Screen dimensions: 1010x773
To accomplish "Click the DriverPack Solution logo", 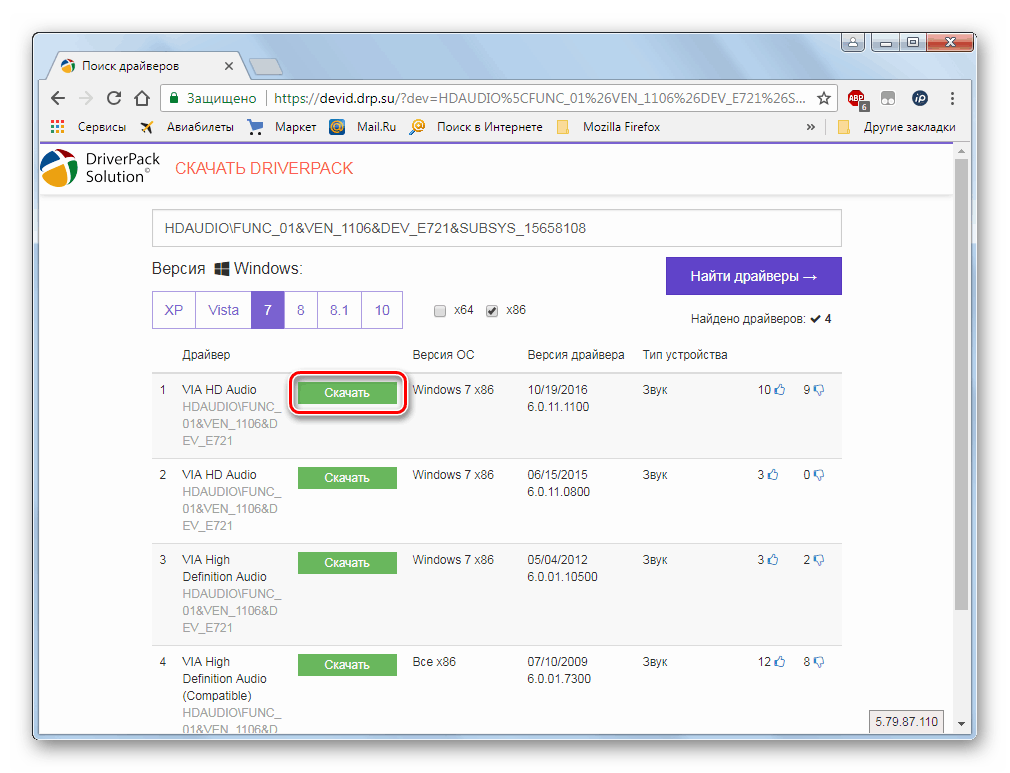I will 100,168.
